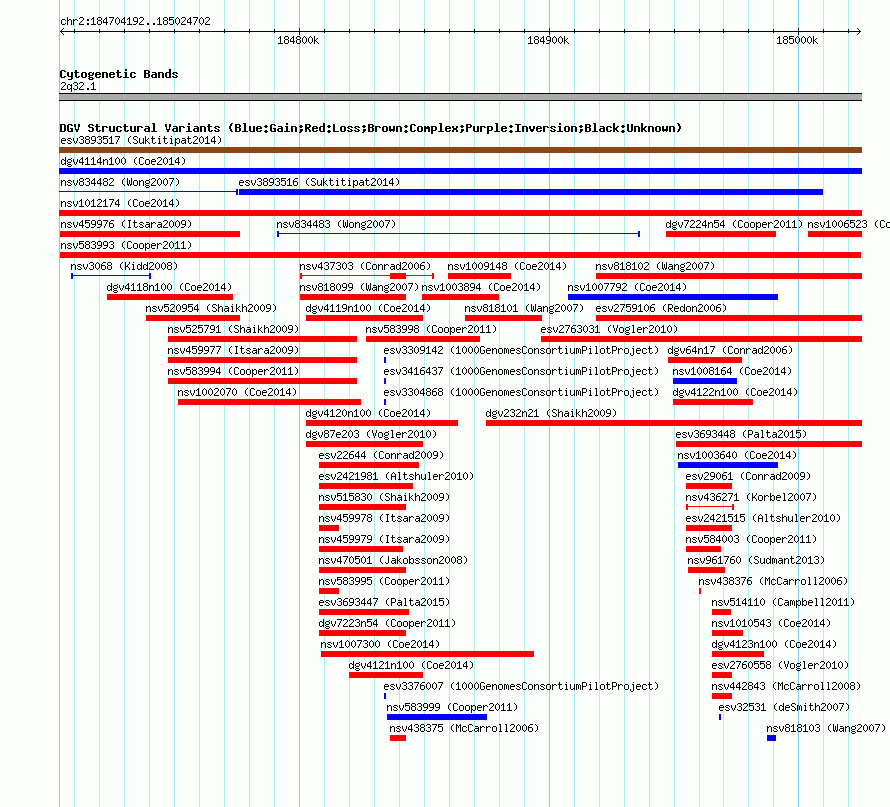Click nsv583998 (Cooper2011) label
Image resolution: width=890 pixels, height=807 pixels.
(x=431, y=329)
